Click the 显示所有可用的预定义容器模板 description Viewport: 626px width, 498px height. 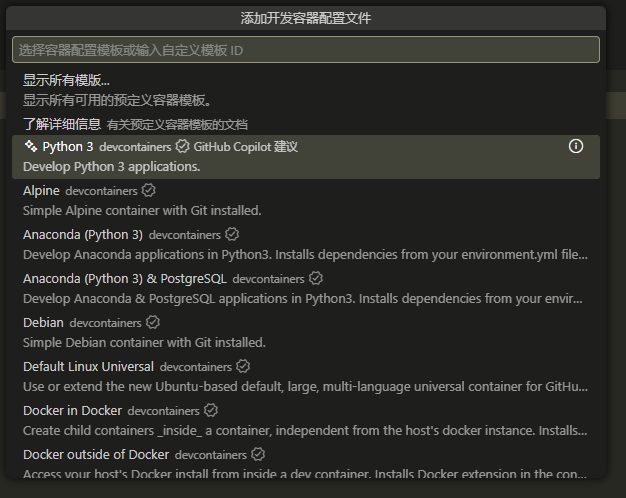[117, 100]
